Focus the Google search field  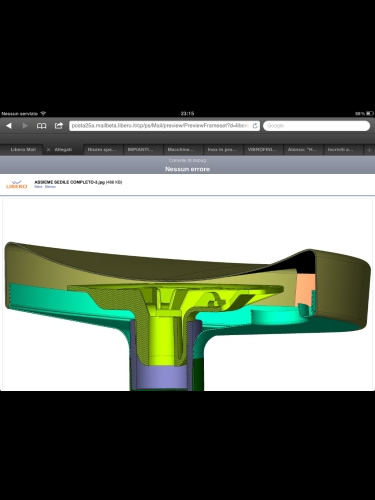point(317,126)
